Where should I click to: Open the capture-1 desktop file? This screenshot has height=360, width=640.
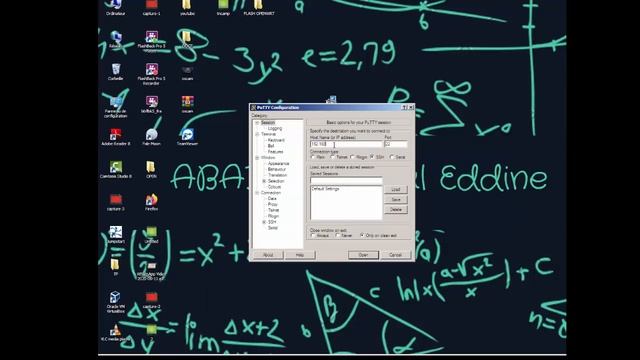[151, 7]
